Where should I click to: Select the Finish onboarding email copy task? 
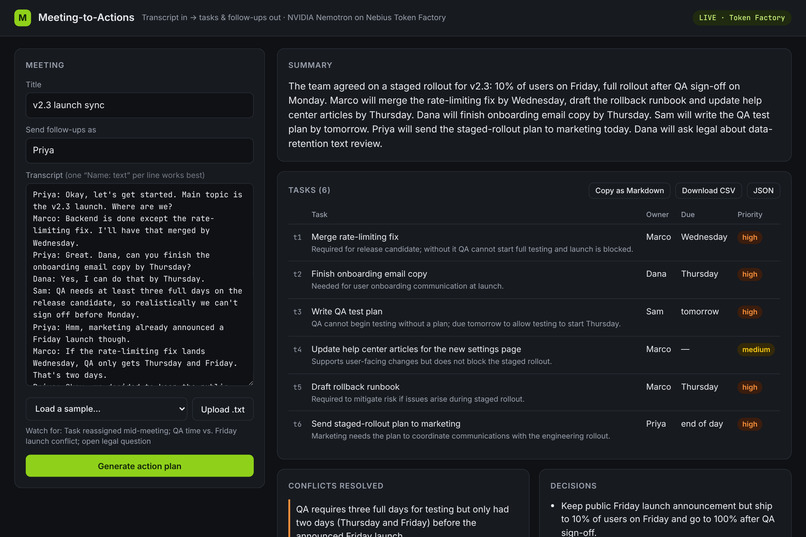point(534,280)
